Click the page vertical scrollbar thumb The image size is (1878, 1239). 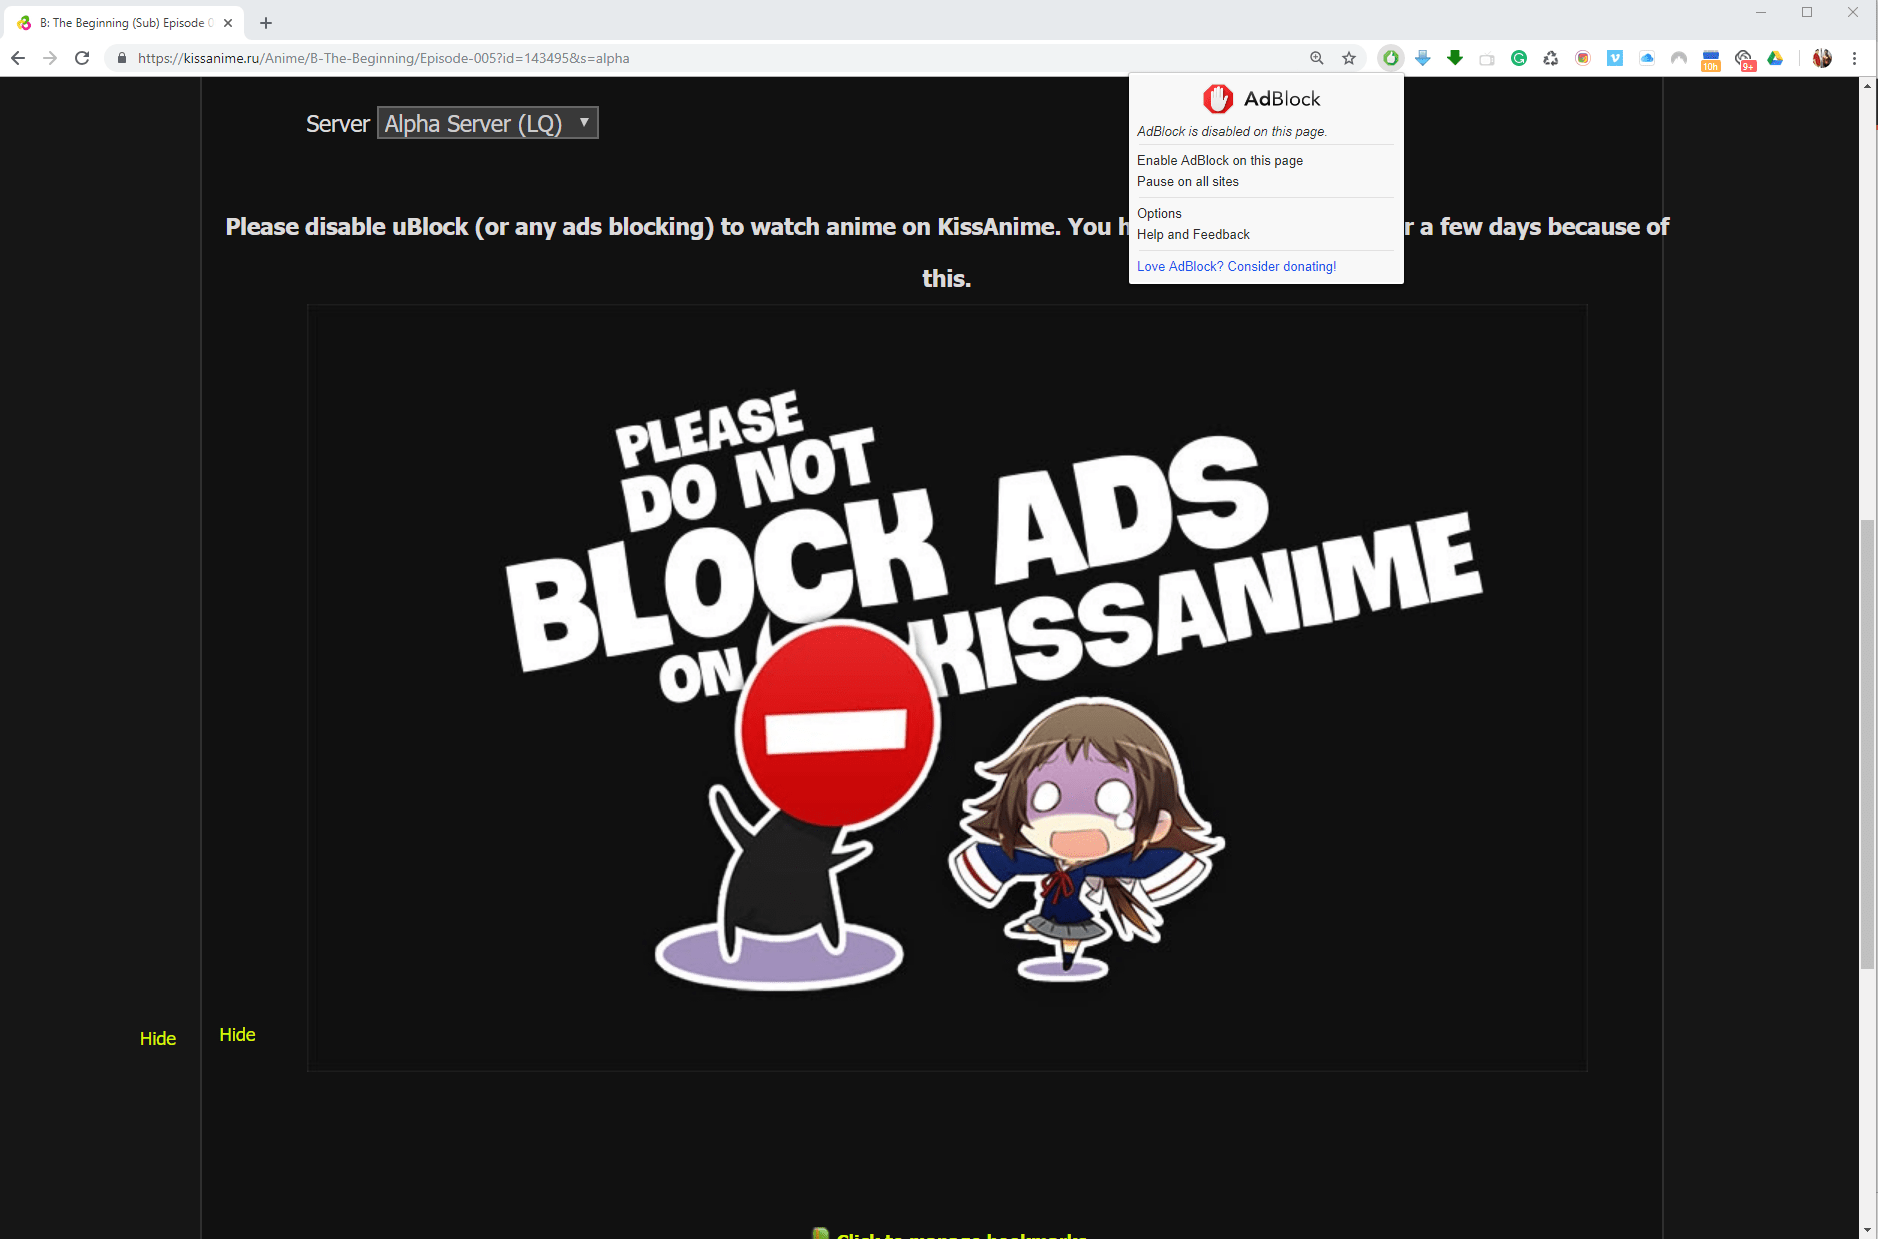tap(1867, 744)
